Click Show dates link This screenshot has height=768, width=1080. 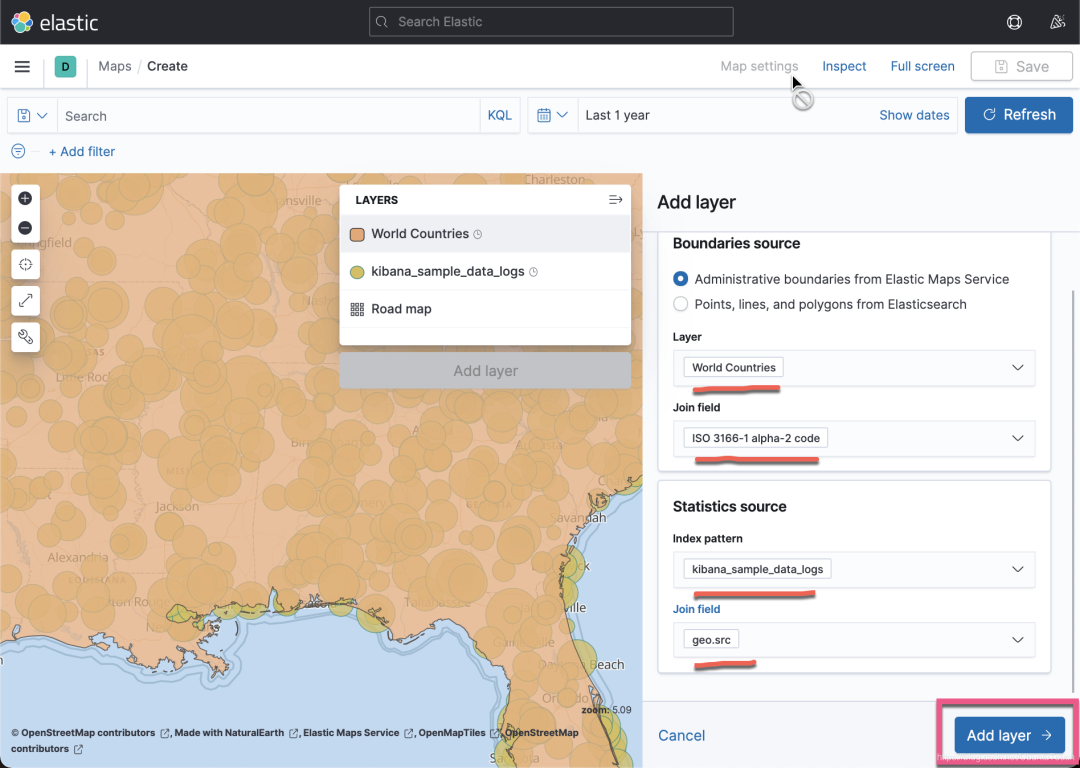click(914, 115)
